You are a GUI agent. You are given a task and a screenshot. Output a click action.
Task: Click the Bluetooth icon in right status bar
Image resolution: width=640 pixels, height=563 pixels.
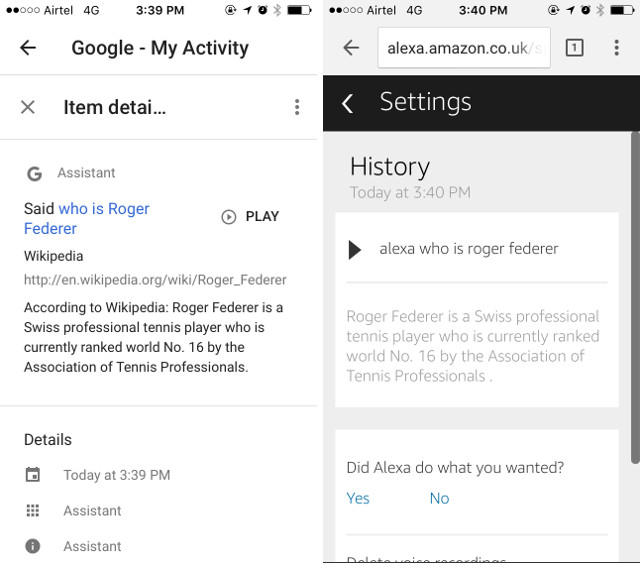pyautogui.click(x=600, y=10)
